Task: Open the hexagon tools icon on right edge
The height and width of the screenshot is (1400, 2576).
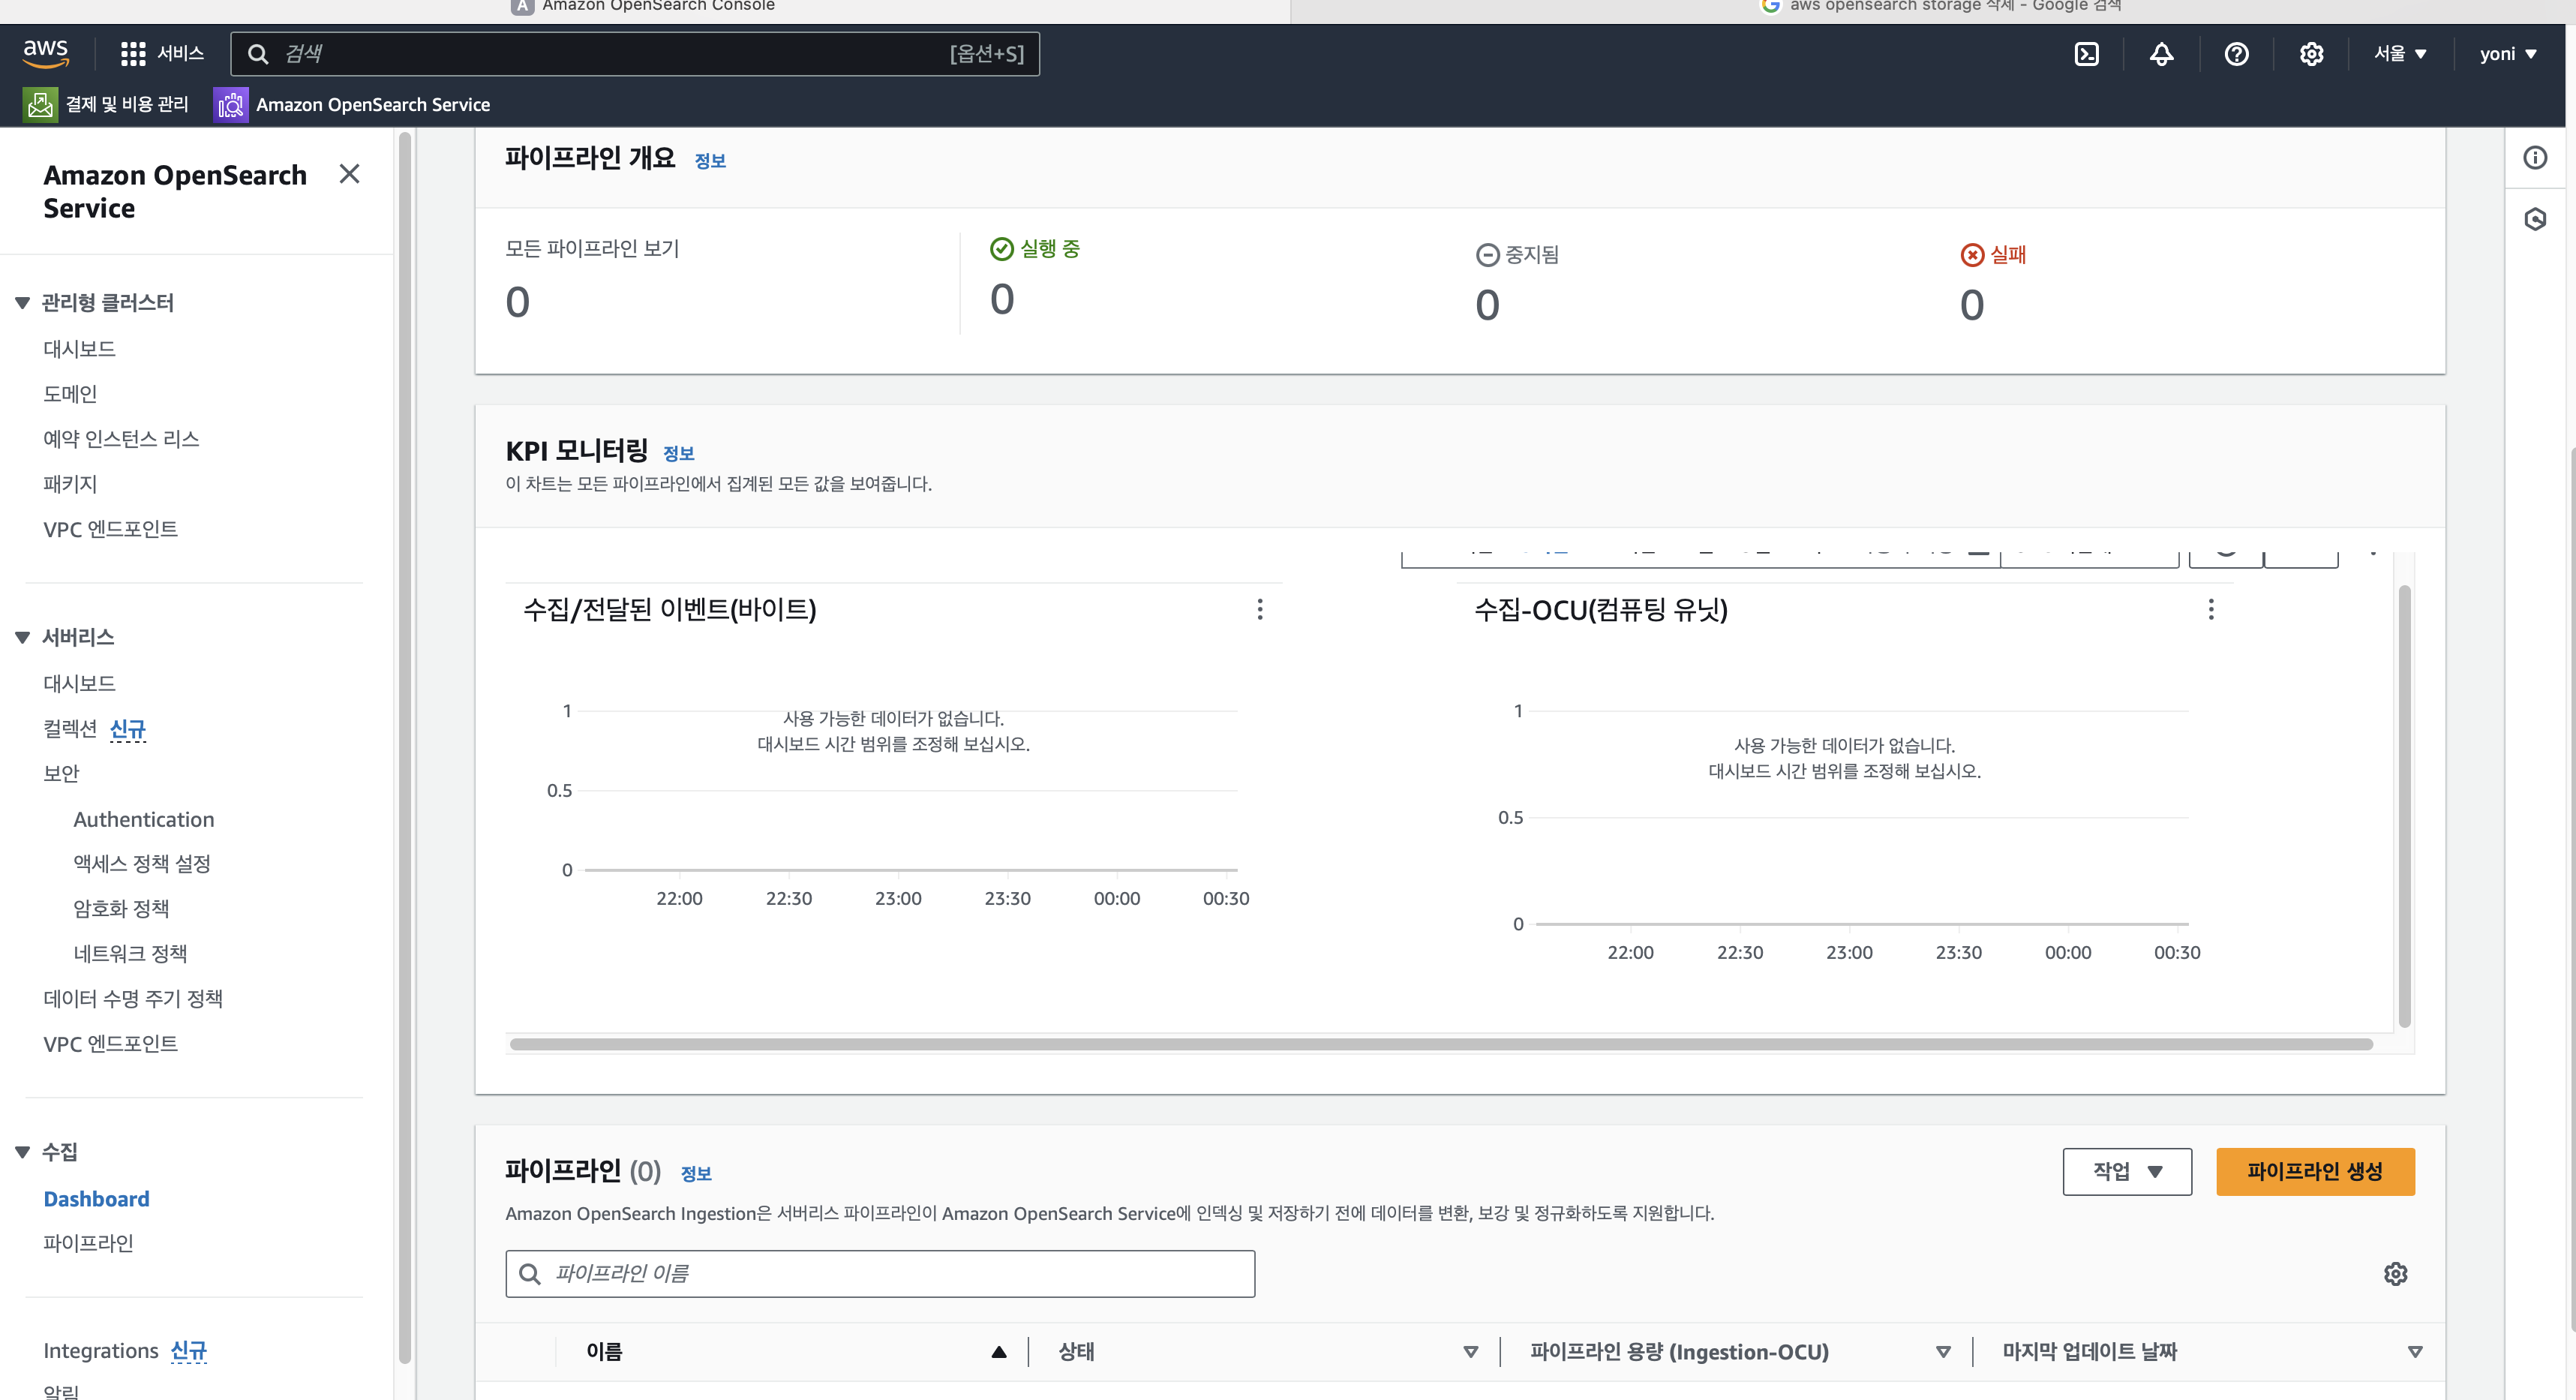Action: pyautogui.click(x=2535, y=219)
